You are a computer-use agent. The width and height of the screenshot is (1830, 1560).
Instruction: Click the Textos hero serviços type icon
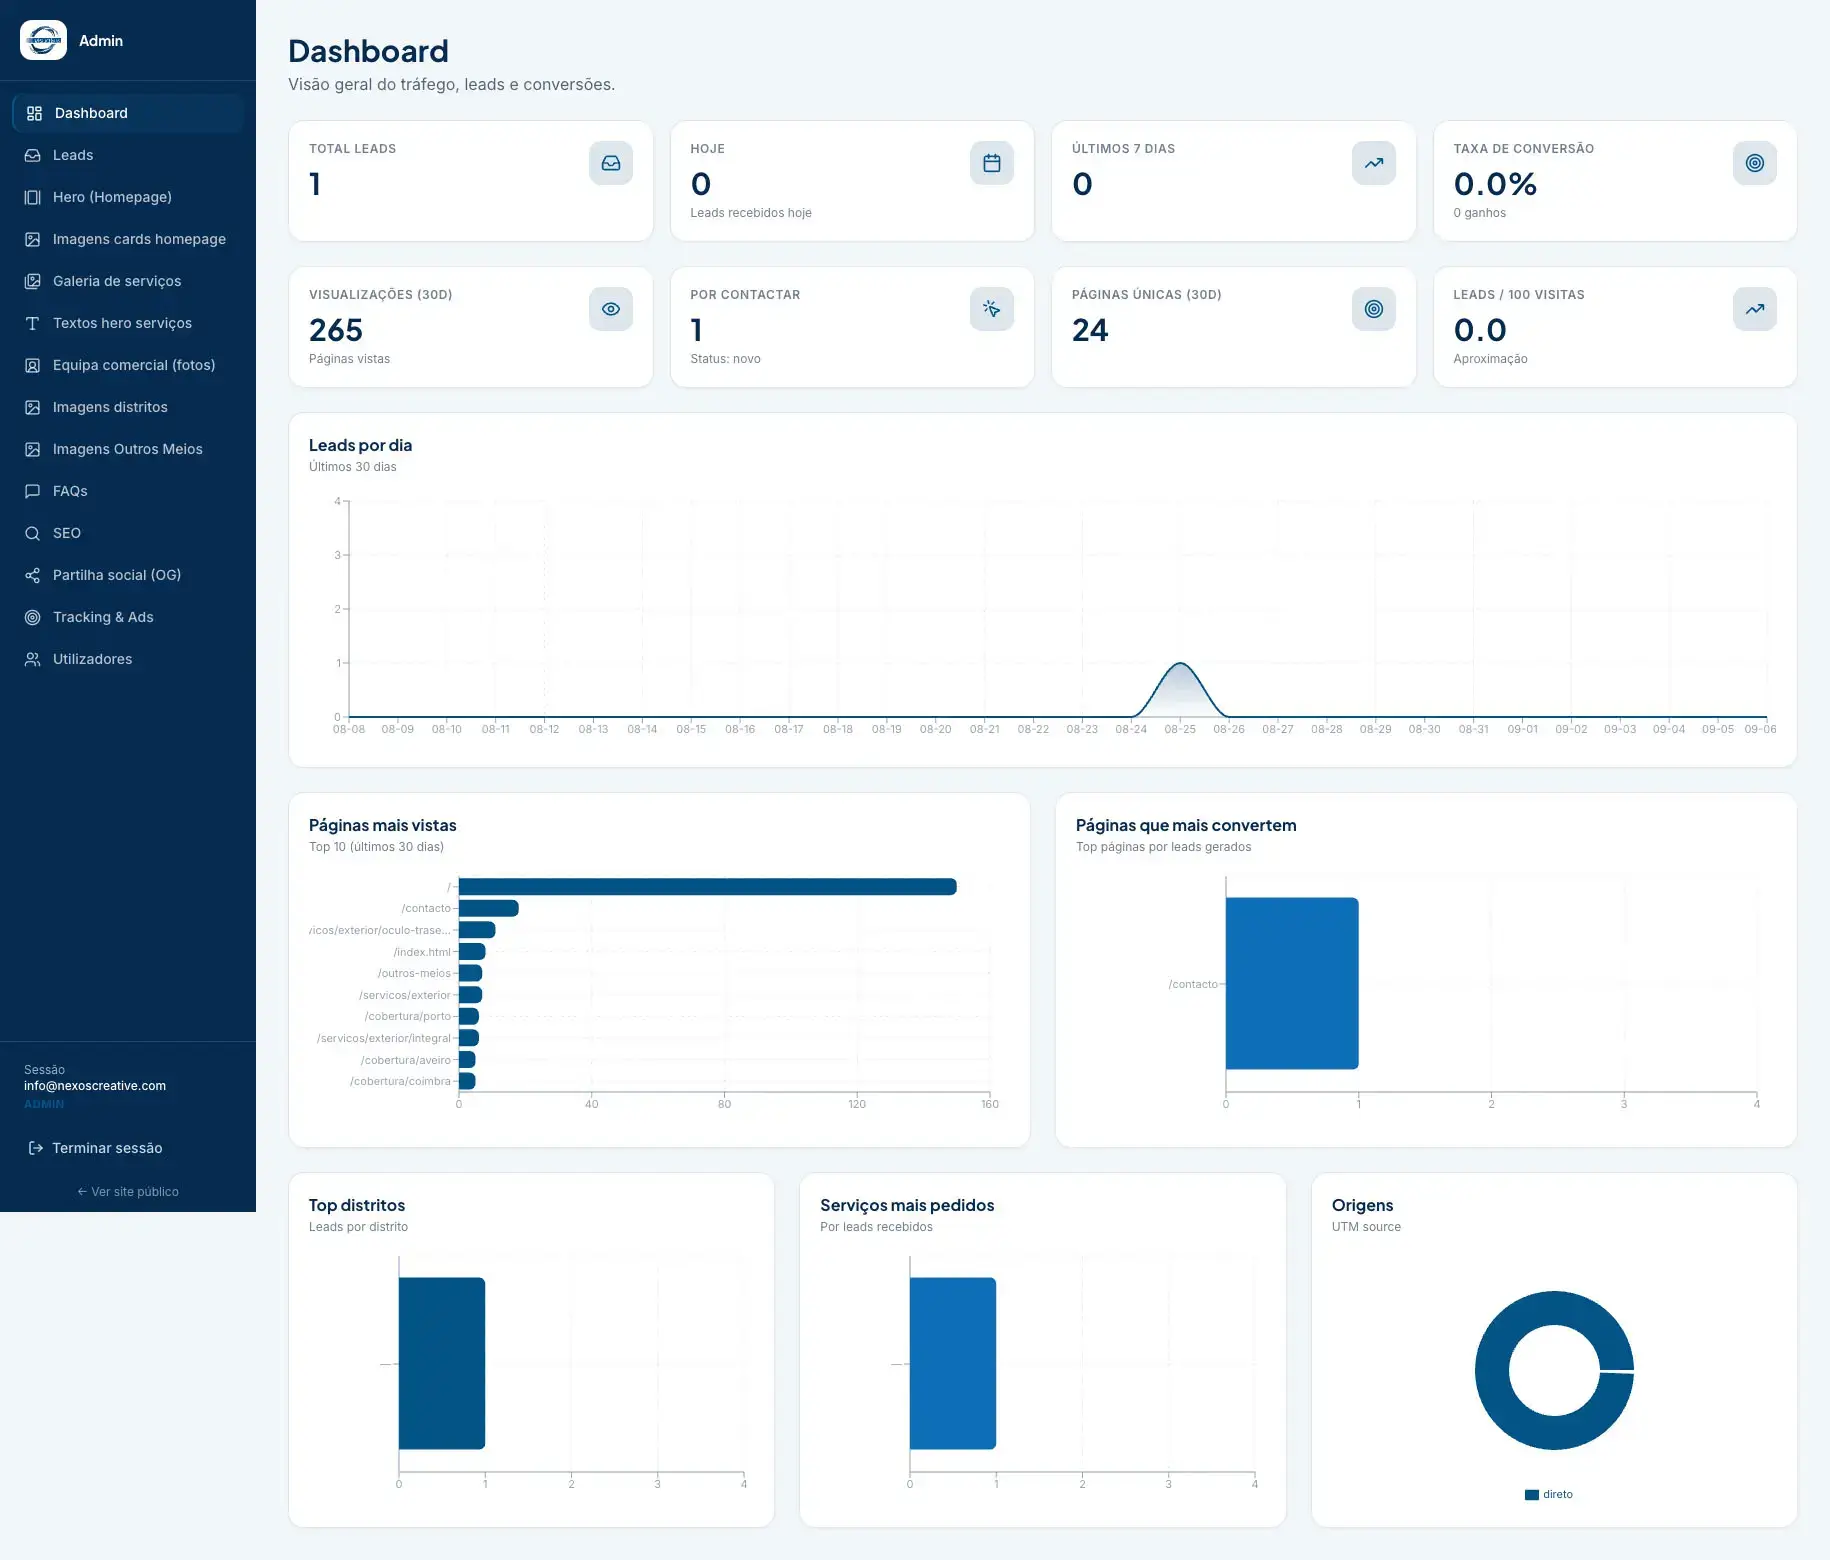coord(33,323)
